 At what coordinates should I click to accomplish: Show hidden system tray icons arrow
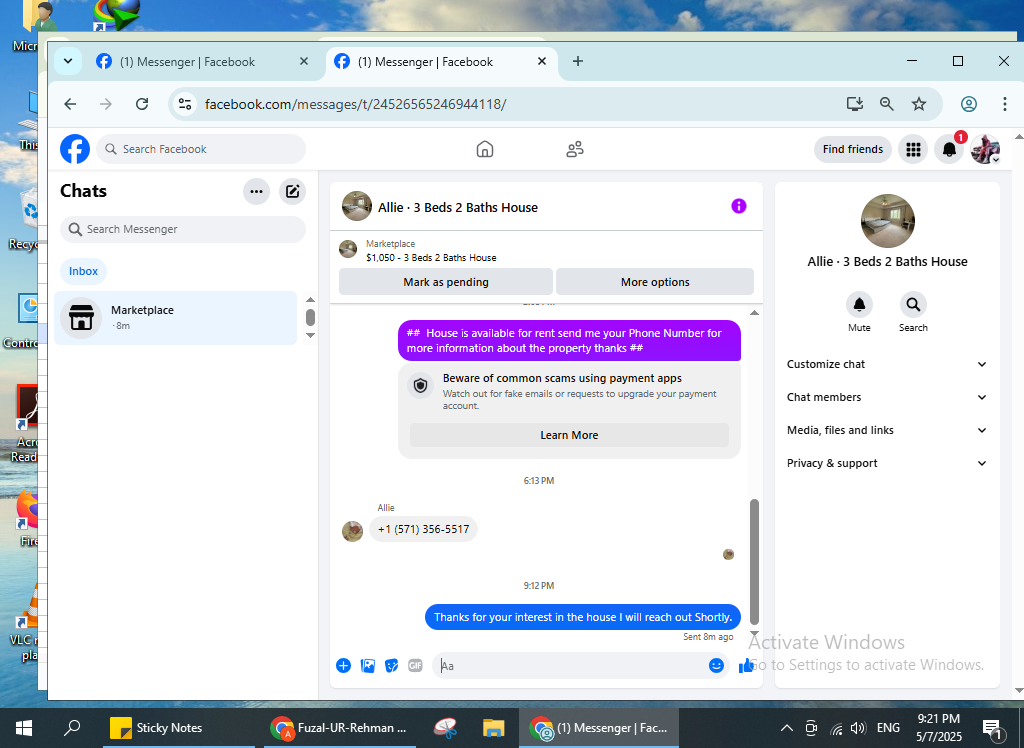pos(787,728)
